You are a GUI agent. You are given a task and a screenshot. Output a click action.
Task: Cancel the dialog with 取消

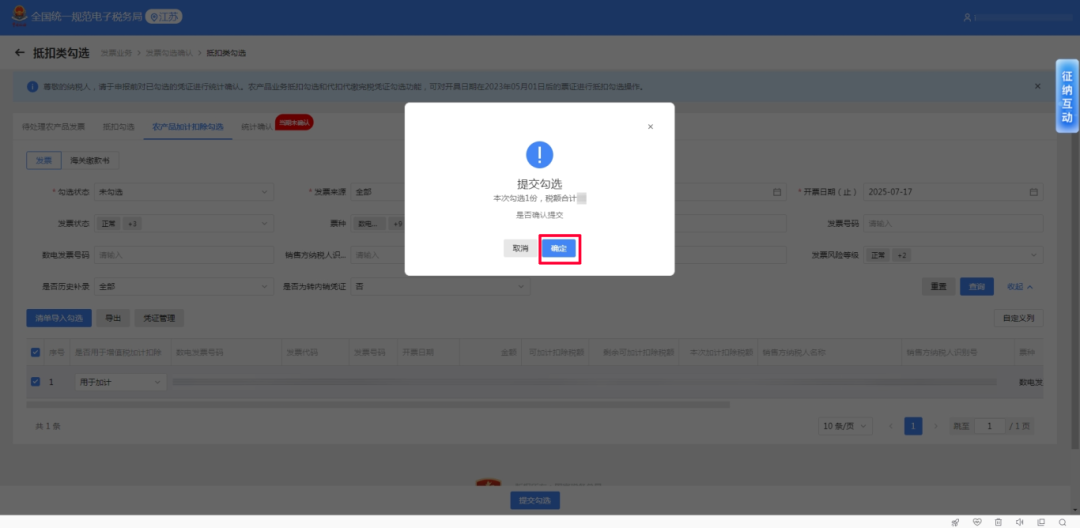520,249
